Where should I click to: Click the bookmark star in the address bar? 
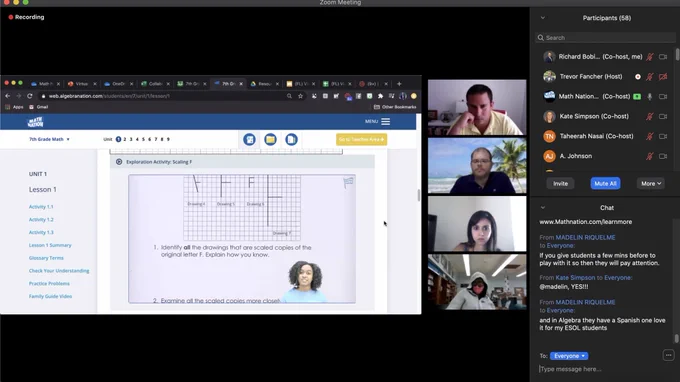pos(300,96)
